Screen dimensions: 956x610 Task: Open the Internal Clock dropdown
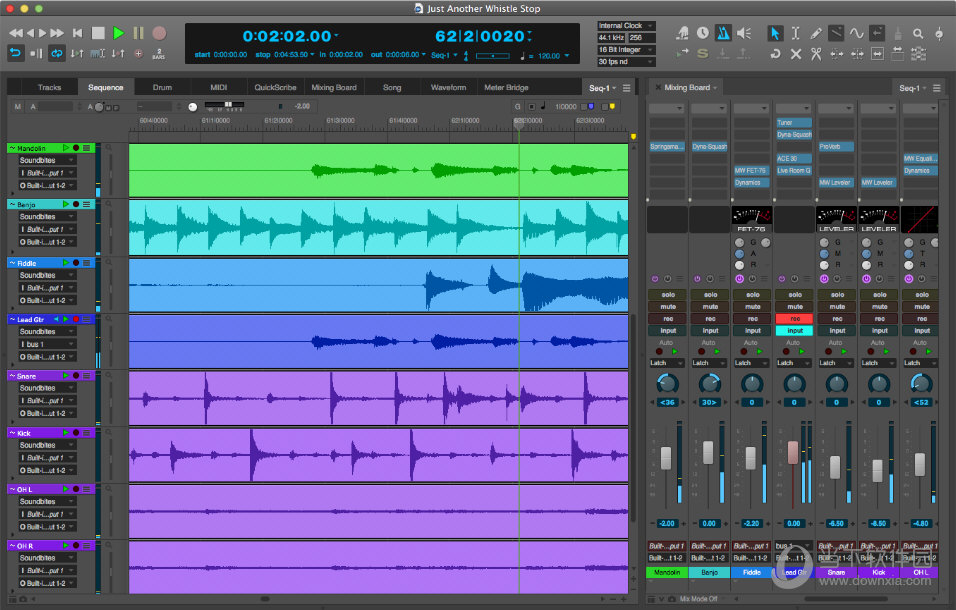coord(626,26)
